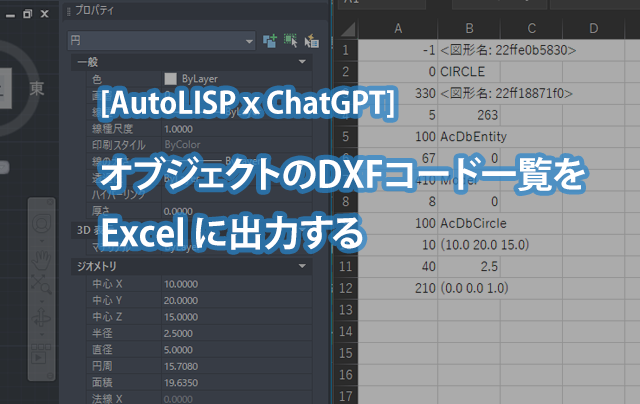Select column A header in Excel

pyautogui.click(x=399, y=27)
